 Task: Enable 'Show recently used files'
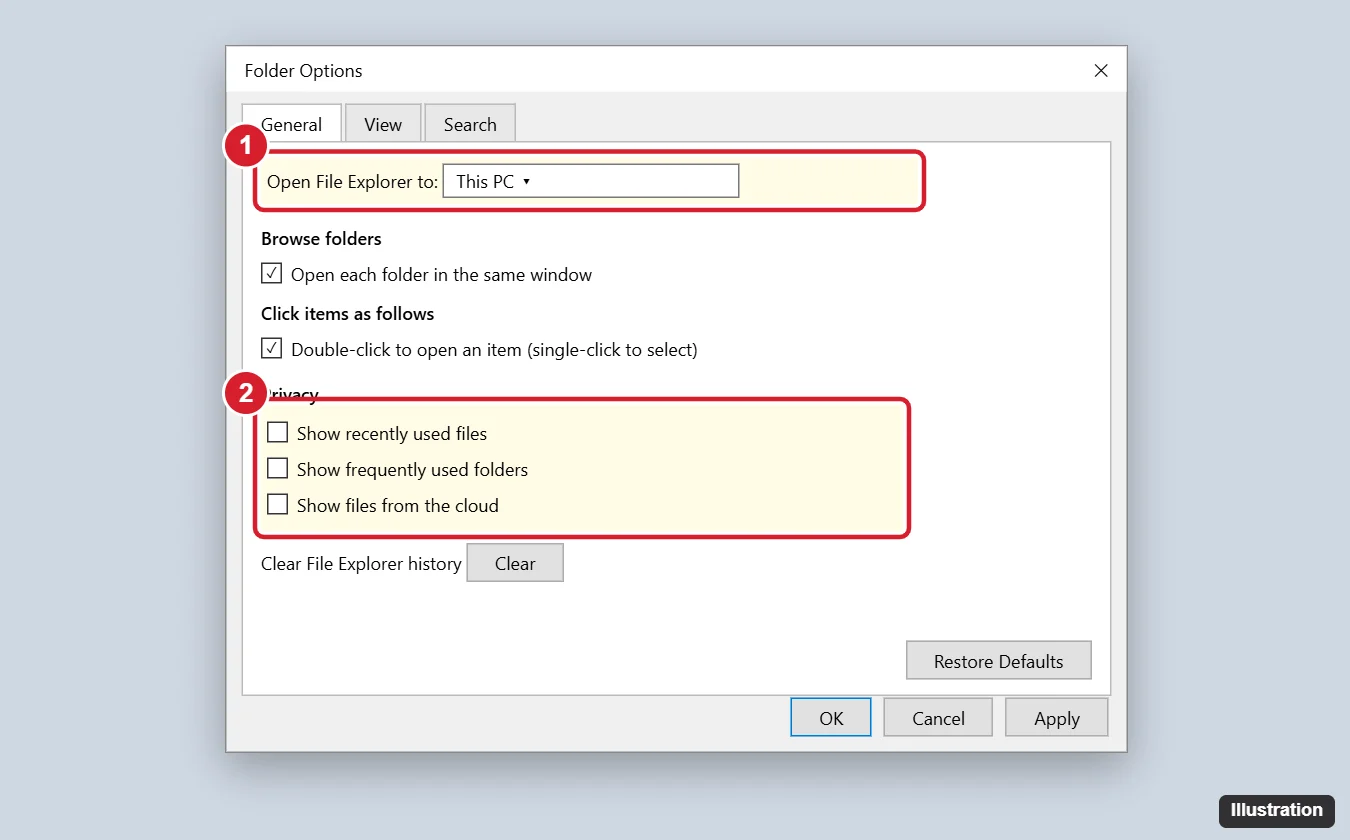point(278,433)
